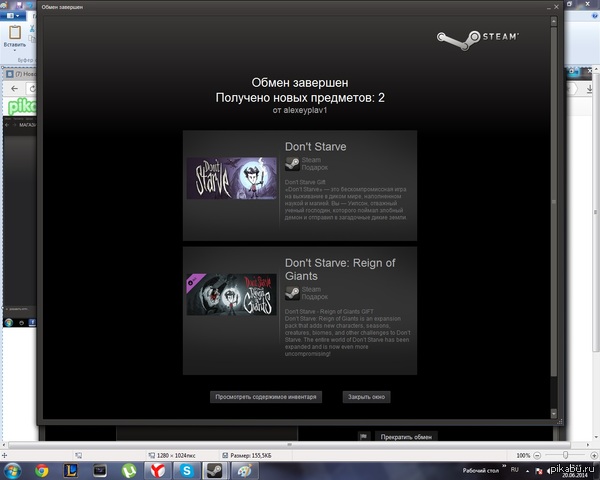This screenshot has height=480, width=600.
Task: Click the download arrow icon at the canvas's right
Action: [590, 89]
